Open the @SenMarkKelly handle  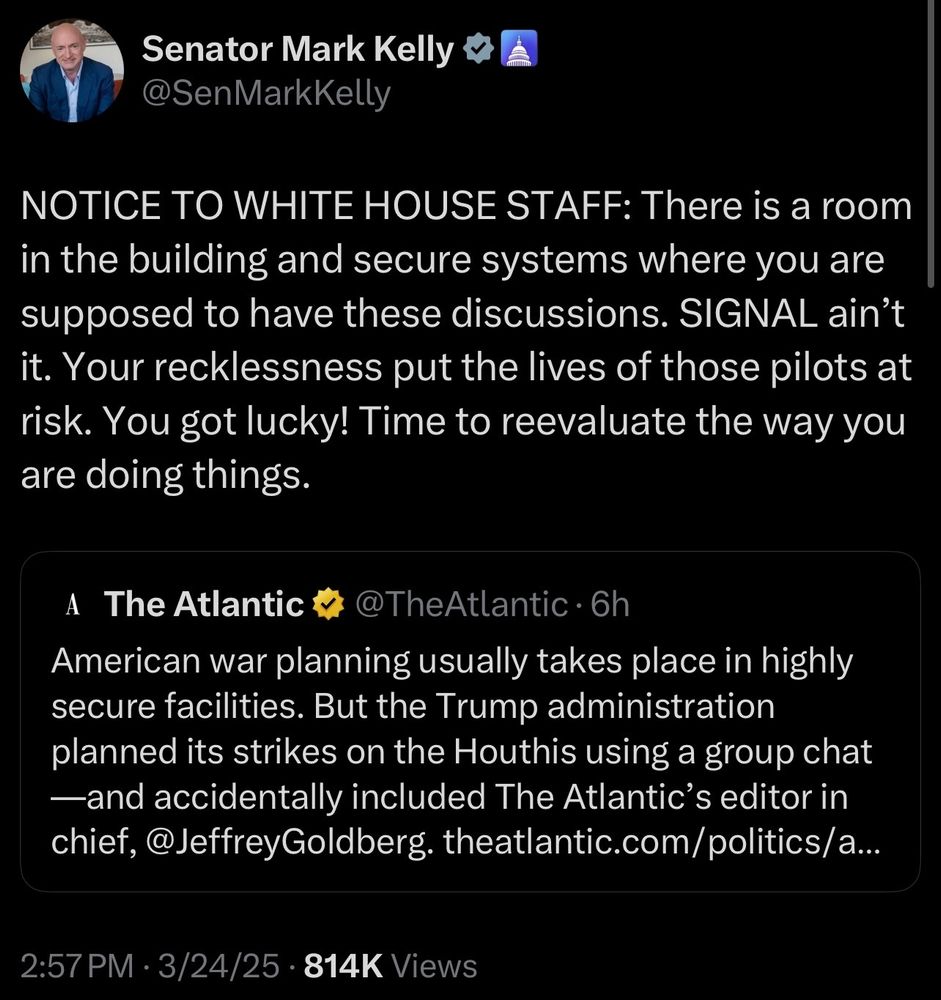point(266,94)
